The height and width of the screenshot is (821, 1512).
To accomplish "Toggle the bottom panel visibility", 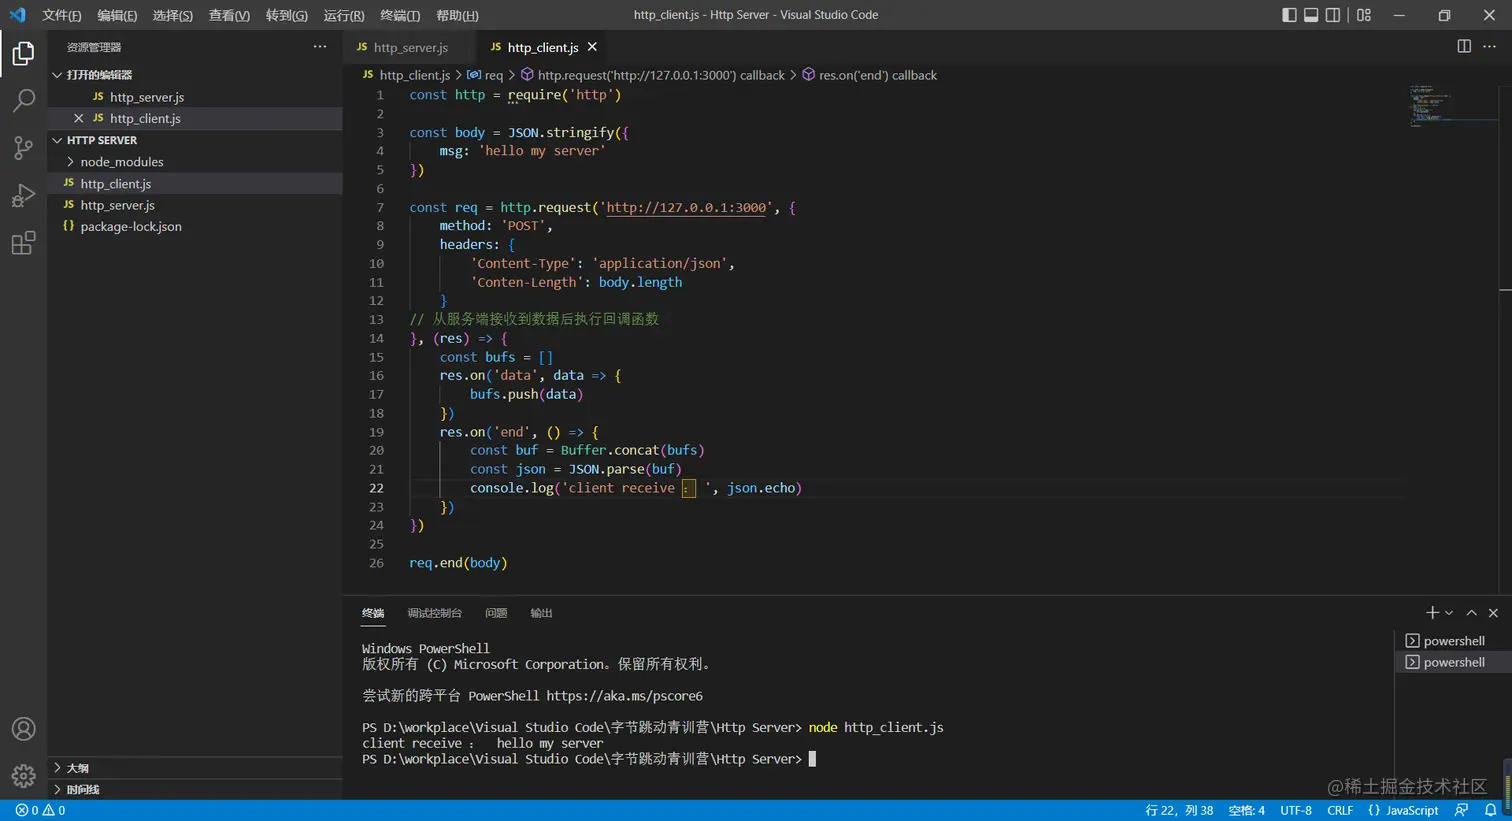I will point(1311,15).
